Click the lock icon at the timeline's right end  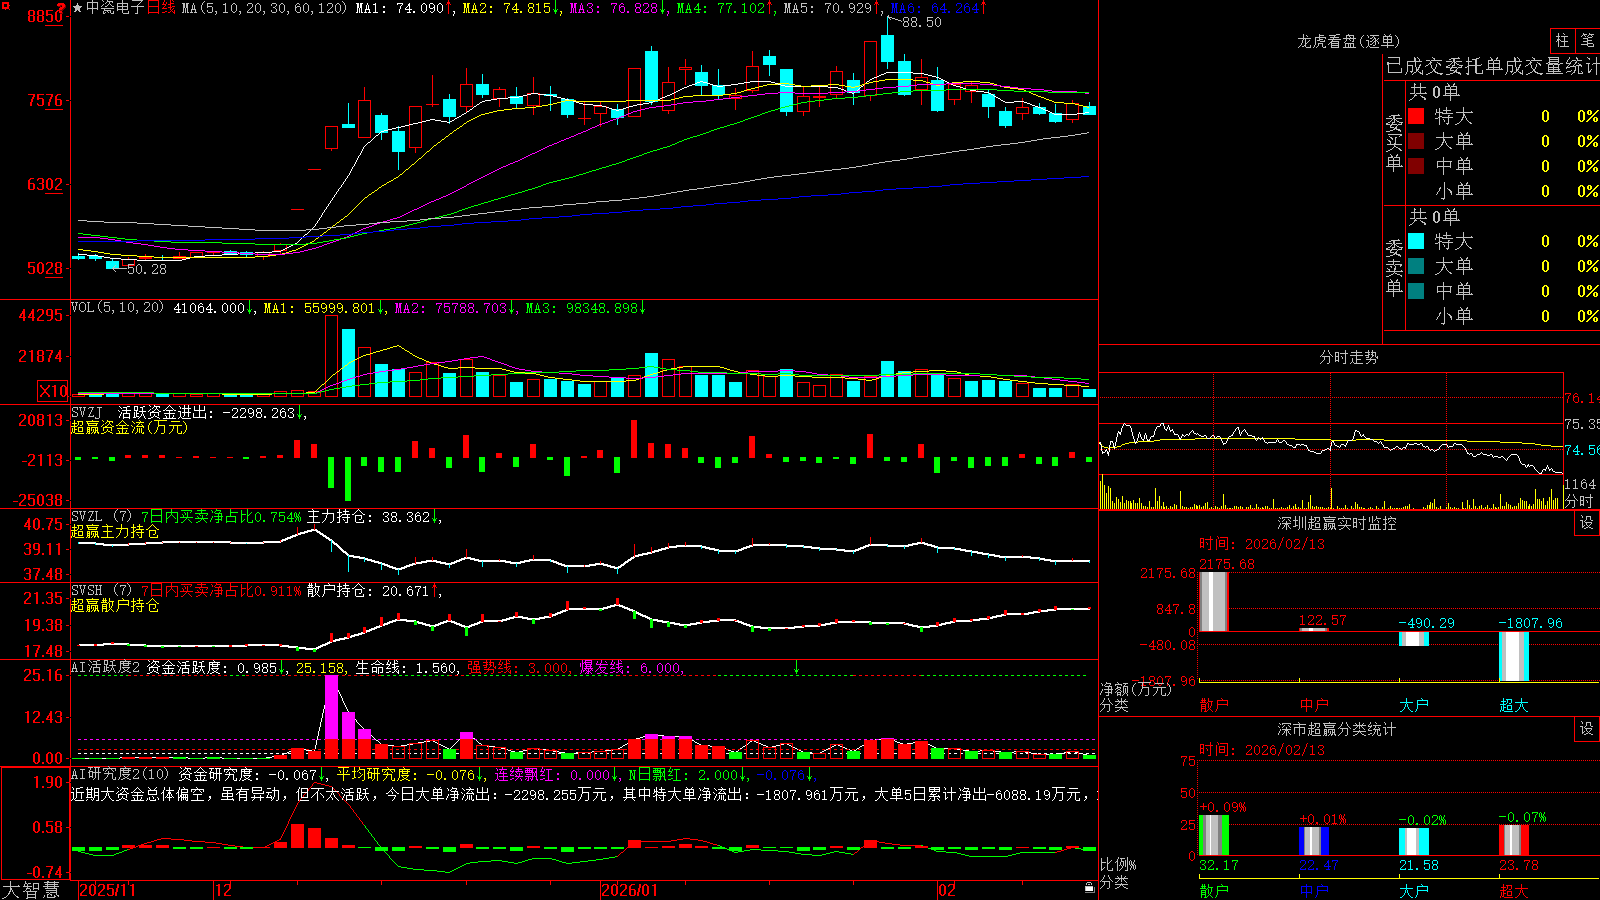pyautogui.click(x=1089, y=888)
